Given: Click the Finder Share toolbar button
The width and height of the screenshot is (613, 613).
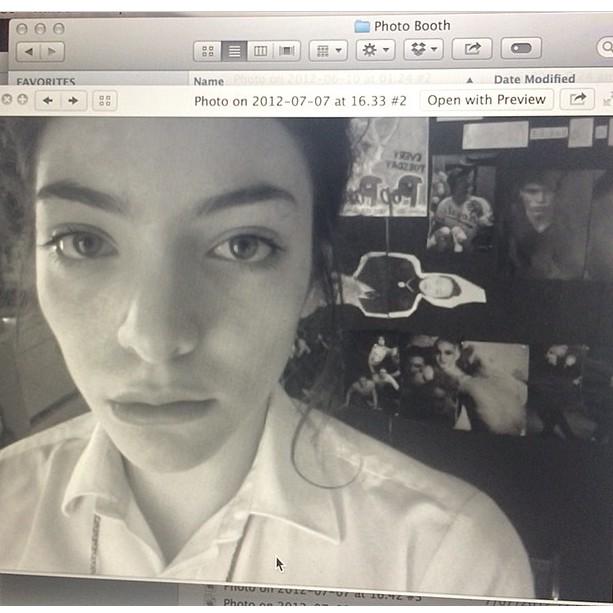Looking at the screenshot, I should click(472, 48).
